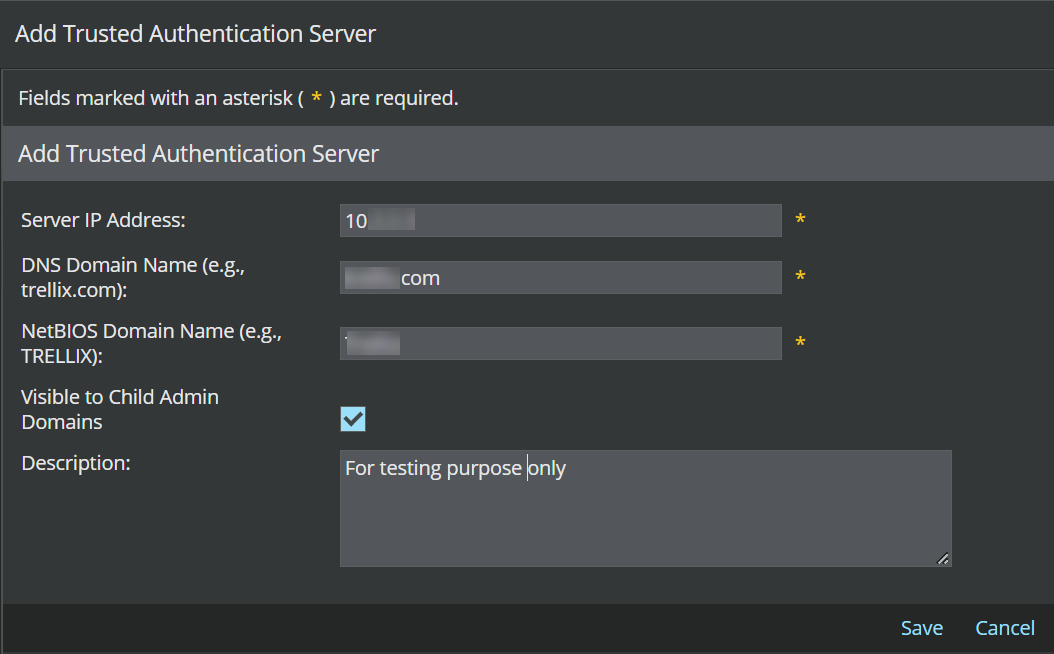Click the 'DNS Domain Name' label
1054x654 pixels.
pyautogui.click(x=133, y=278)
